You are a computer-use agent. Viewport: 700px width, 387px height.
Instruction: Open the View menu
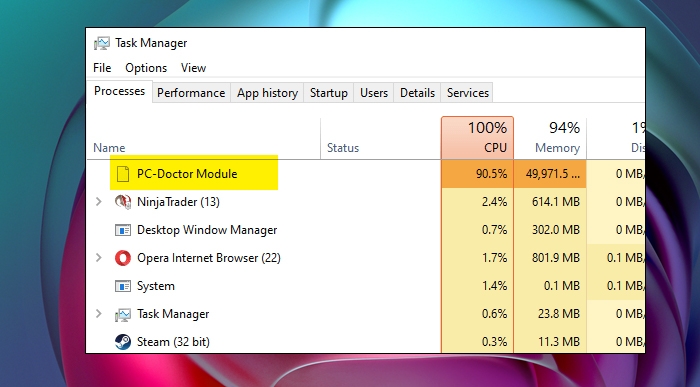pos(193,68)
